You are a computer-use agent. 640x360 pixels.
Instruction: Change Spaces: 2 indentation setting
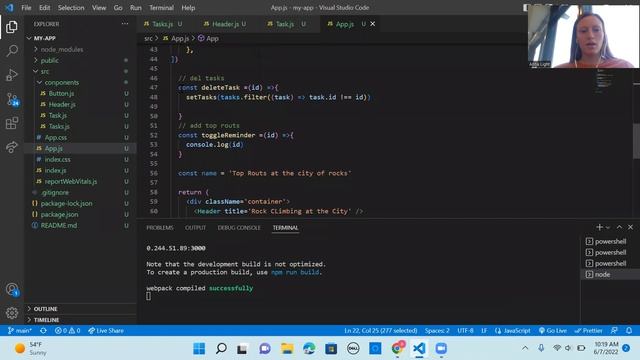pyautogui.click(x=437, y=331)
